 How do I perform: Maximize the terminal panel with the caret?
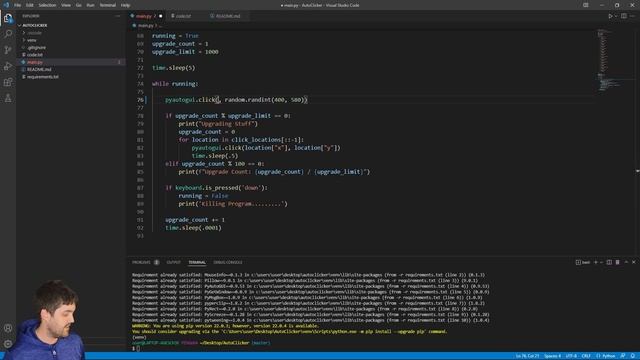626,262
